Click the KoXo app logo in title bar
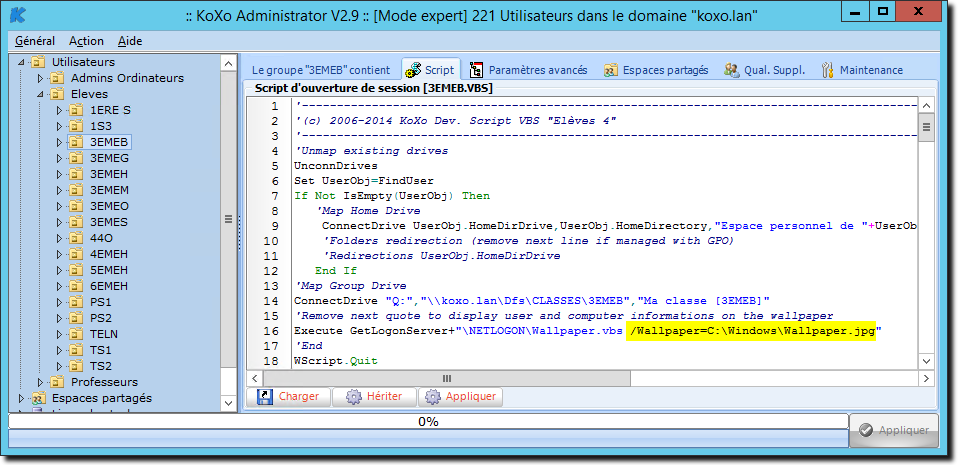The height and width of the screenshot is (465, 958). click(x=19, y=13)
